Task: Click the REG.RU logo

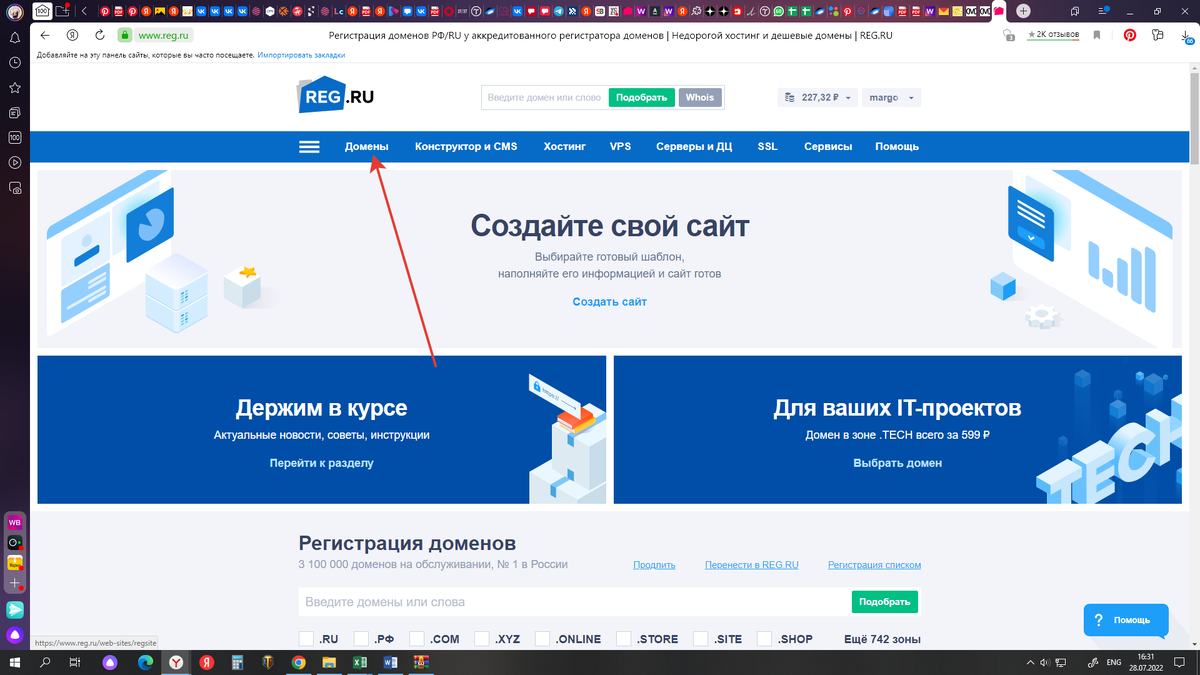Action: pos(336,95)
